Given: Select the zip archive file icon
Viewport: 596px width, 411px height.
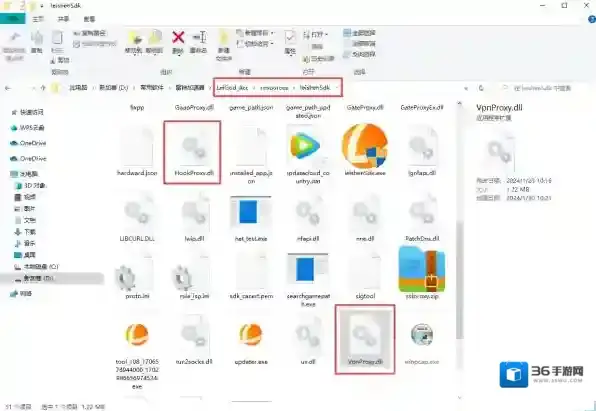Looking at the screenshot, I should [x=422, y=268].
